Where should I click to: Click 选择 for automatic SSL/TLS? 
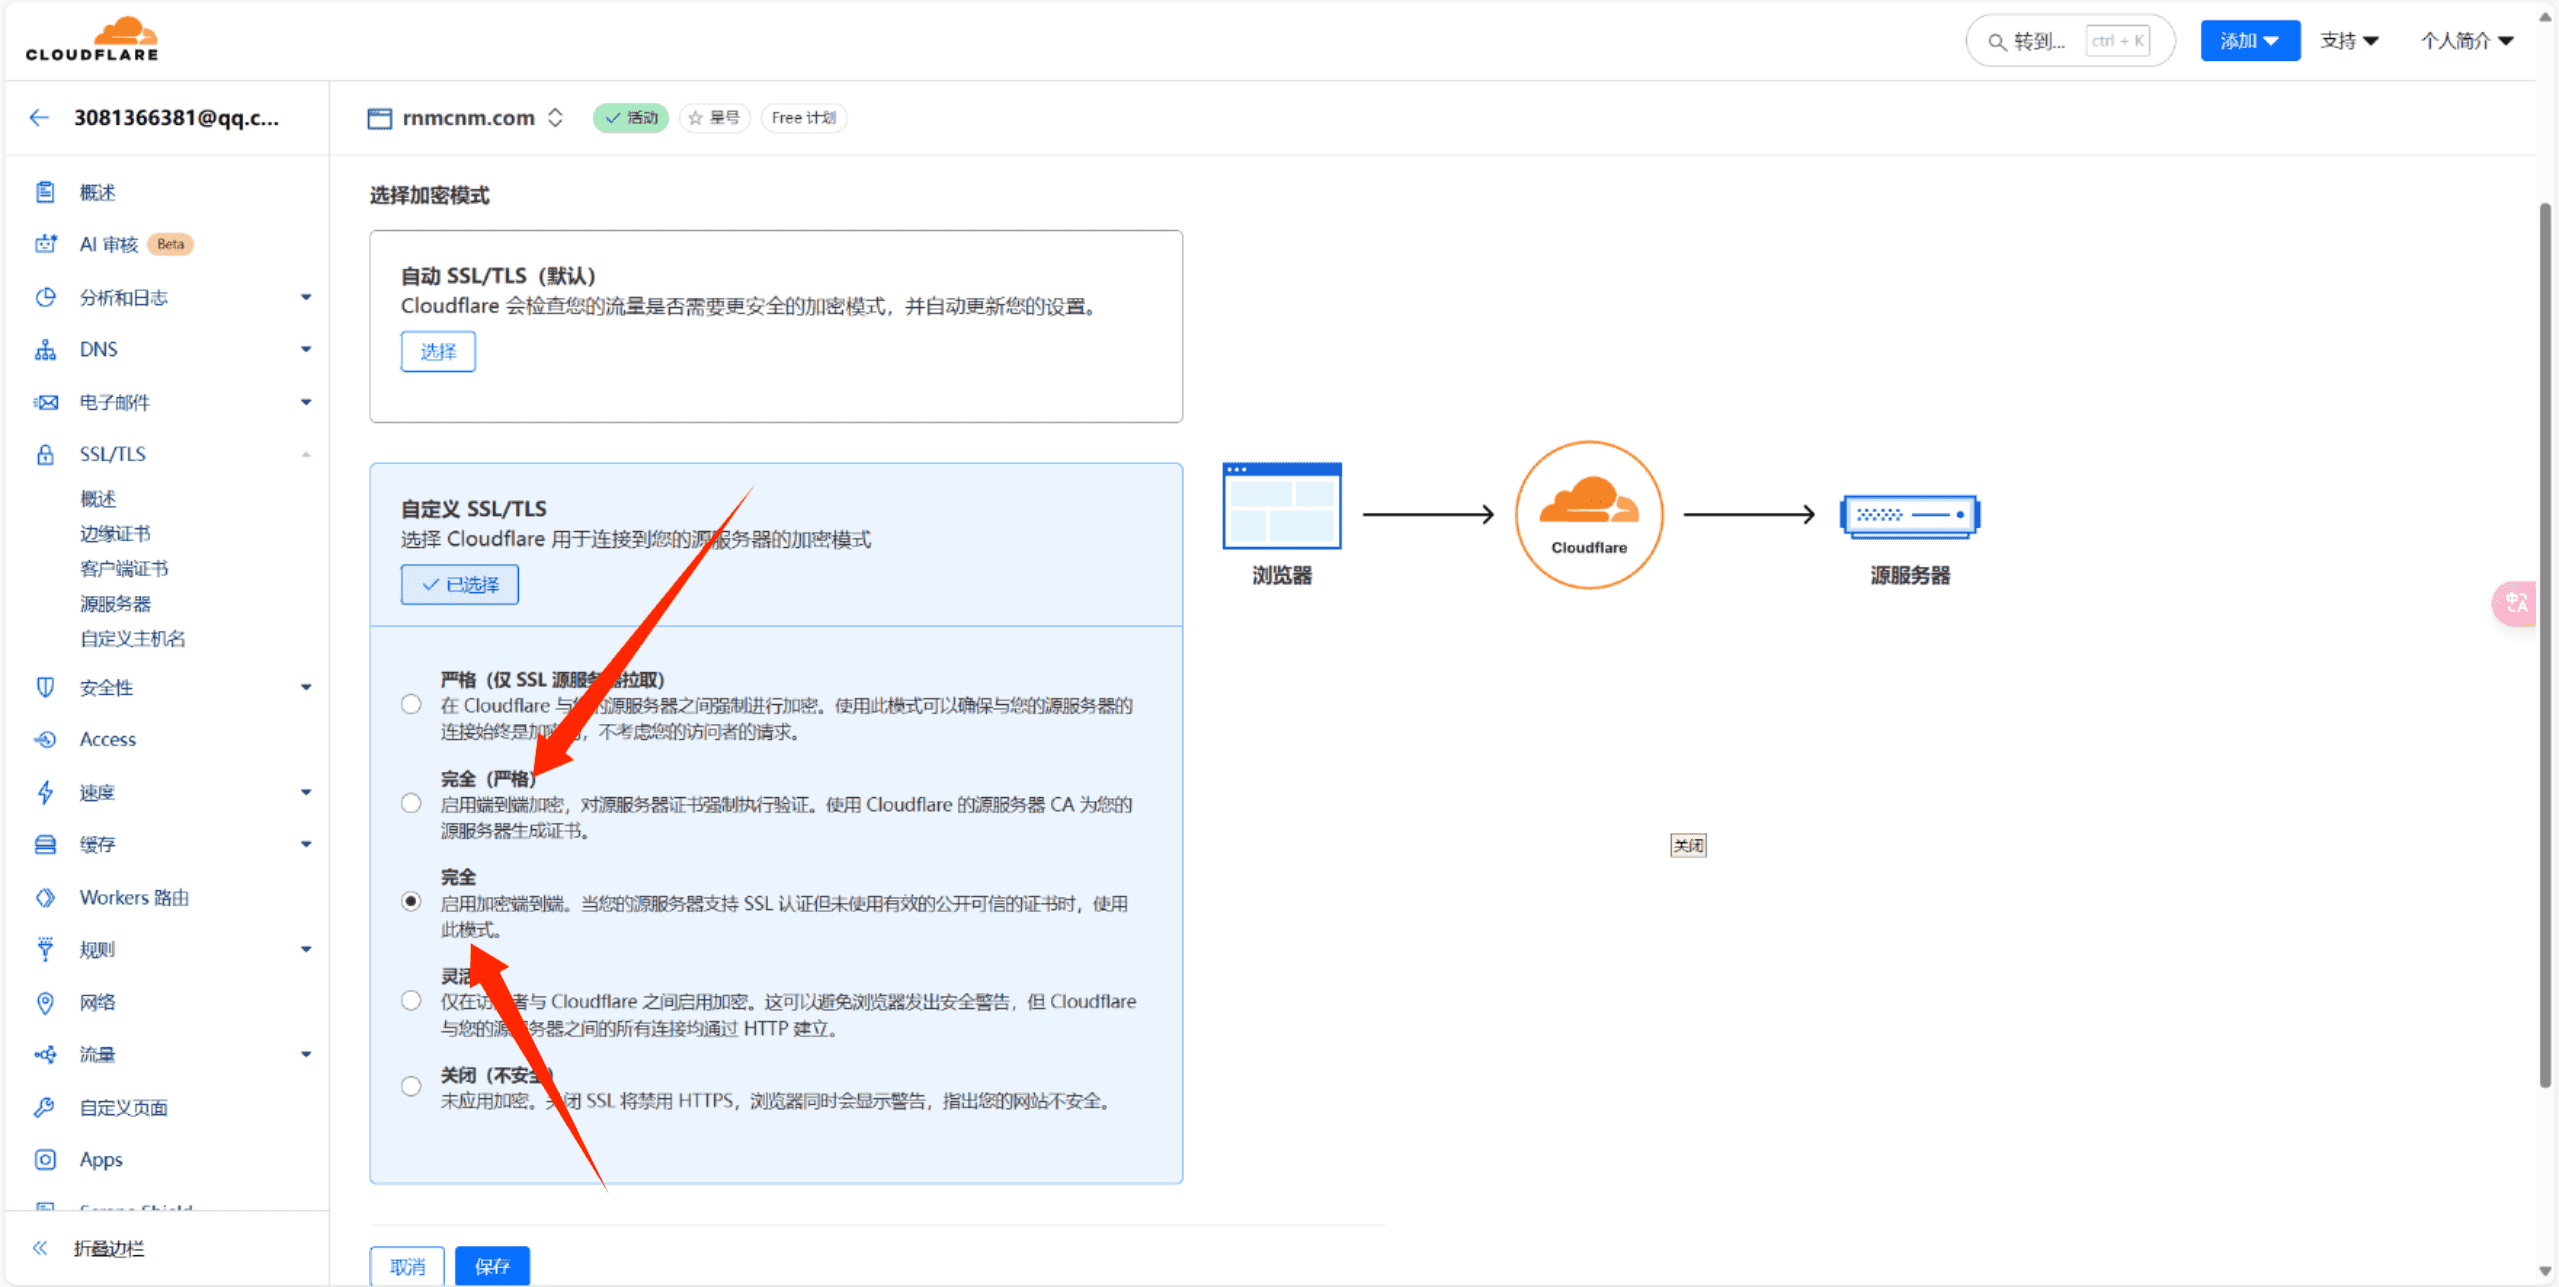pyautogui.click(x=437, y=351)
